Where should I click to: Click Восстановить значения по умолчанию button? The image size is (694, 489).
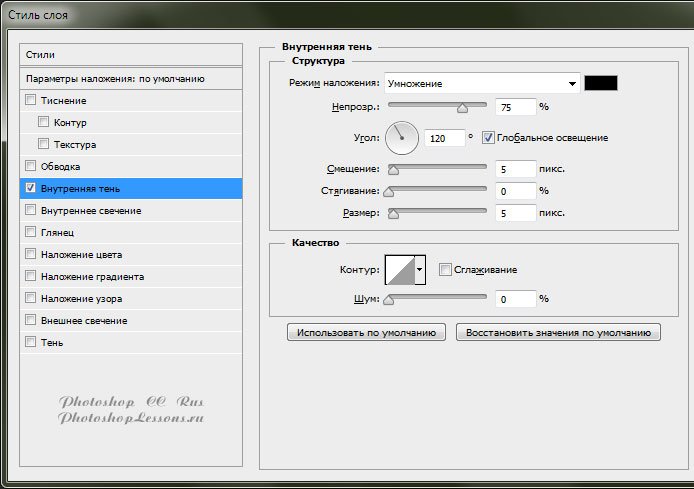pyautogui.click(x=558, y=333)
